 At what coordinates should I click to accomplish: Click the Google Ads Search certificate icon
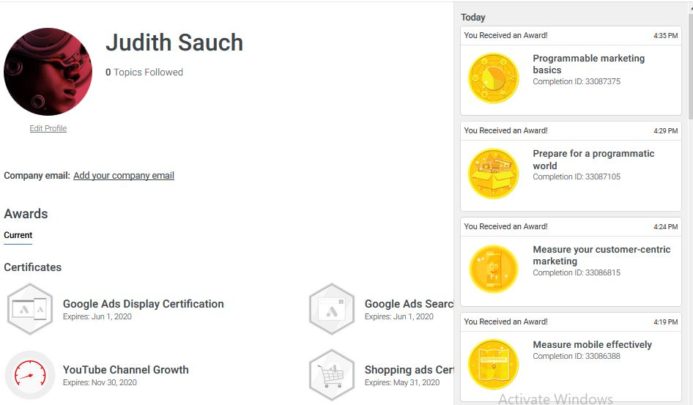[x=332, y=309]
